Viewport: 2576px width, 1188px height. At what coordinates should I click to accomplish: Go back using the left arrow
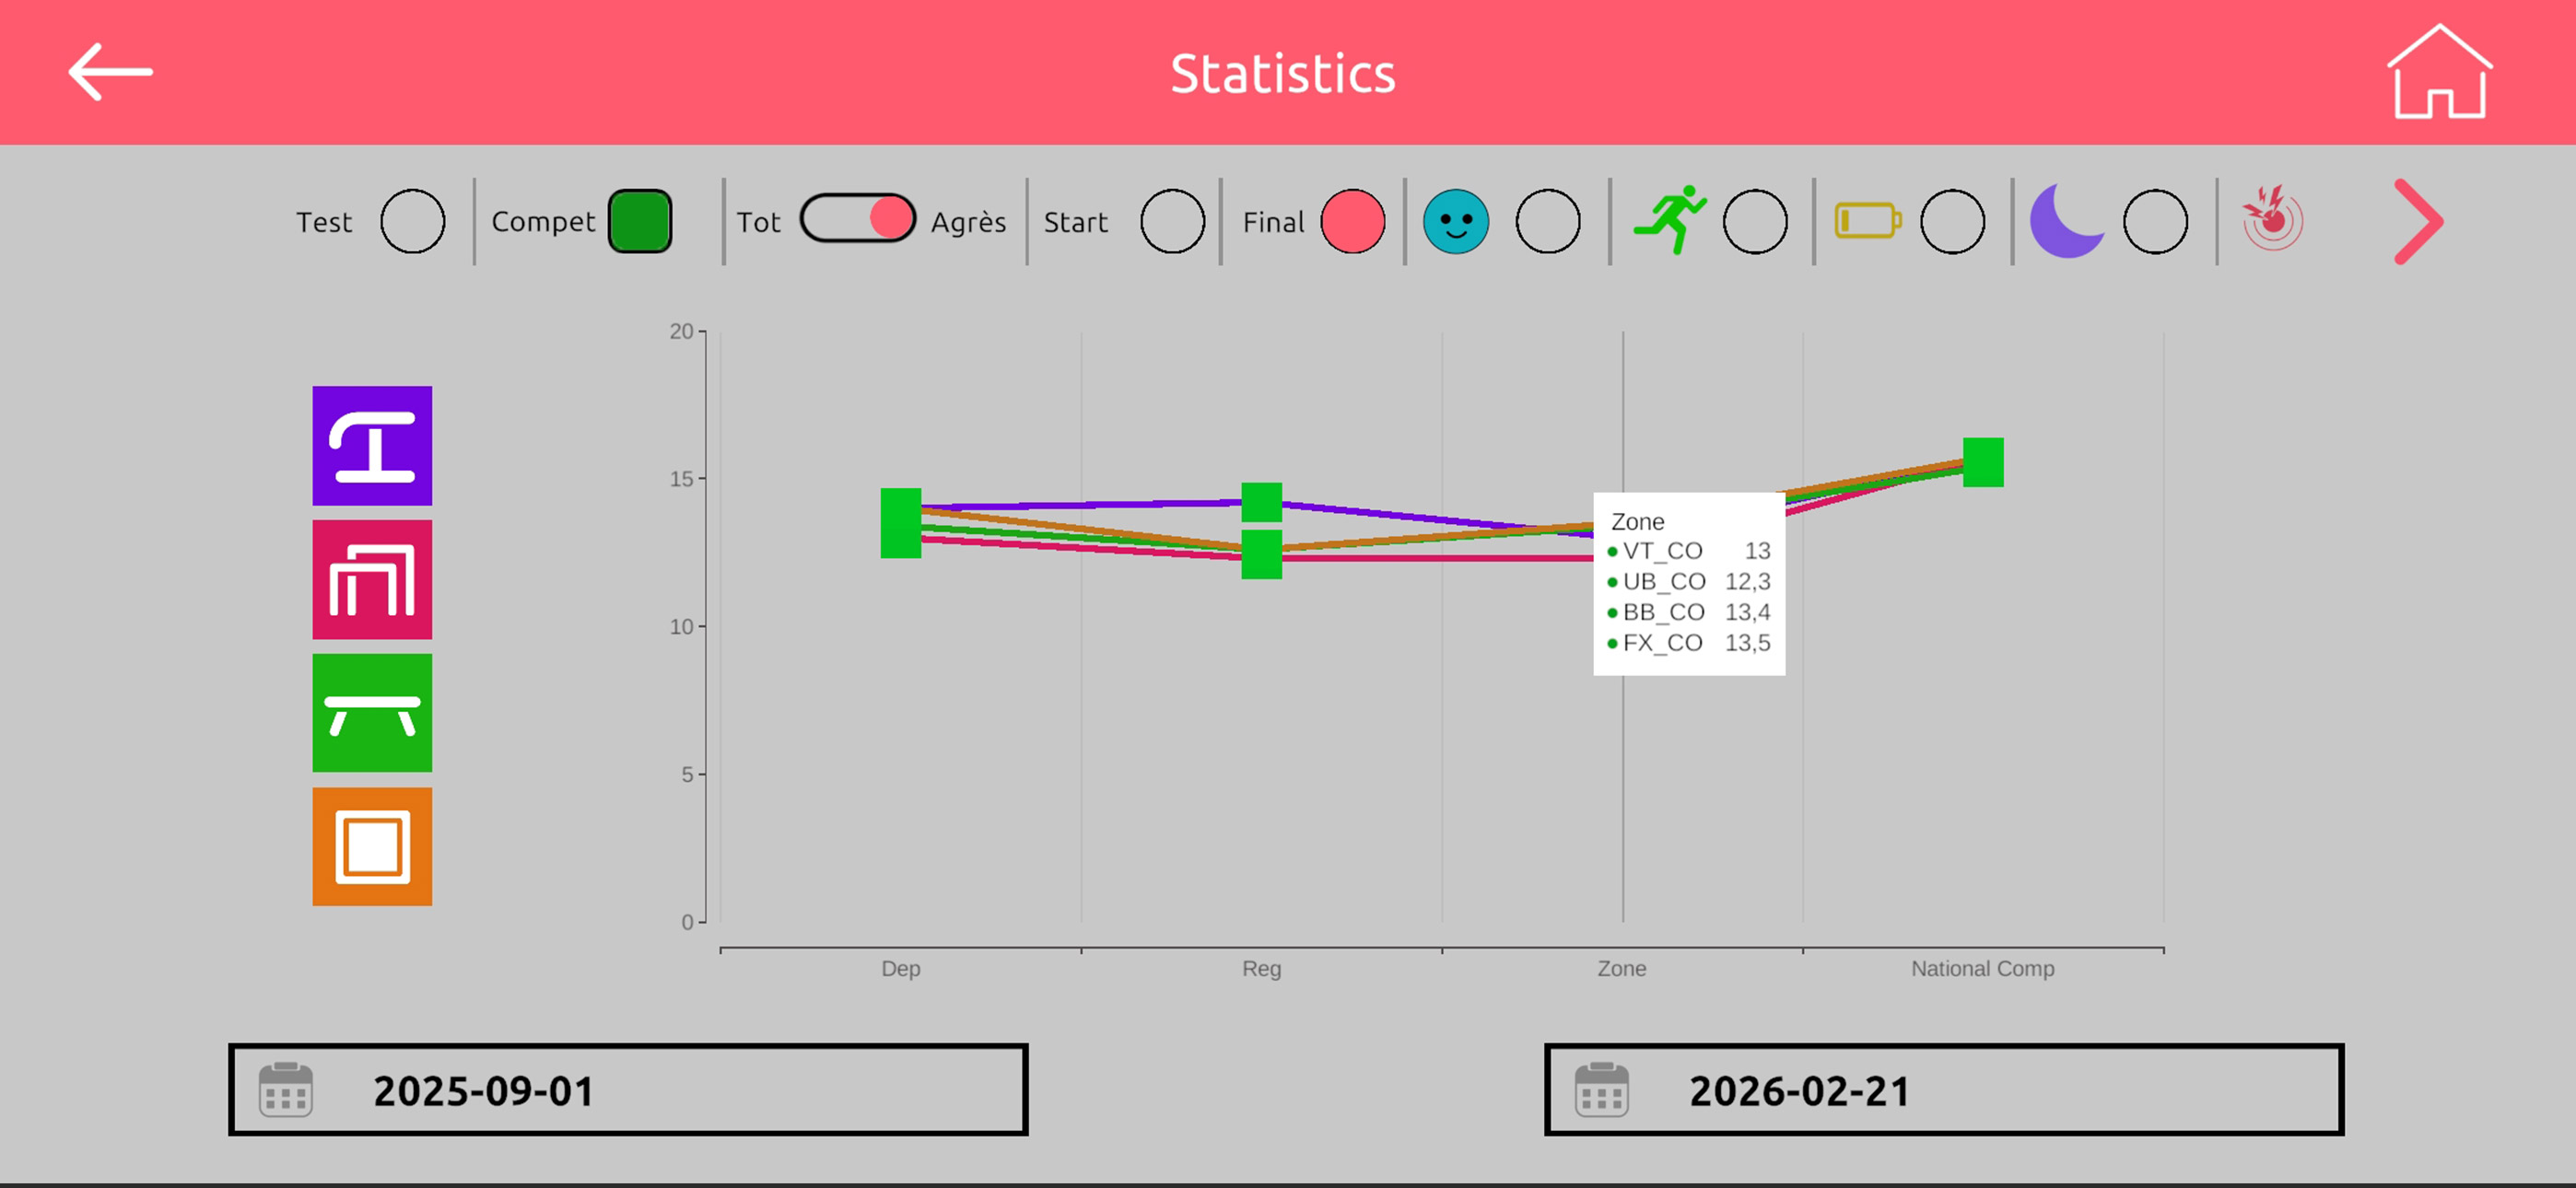pos(110,72)
